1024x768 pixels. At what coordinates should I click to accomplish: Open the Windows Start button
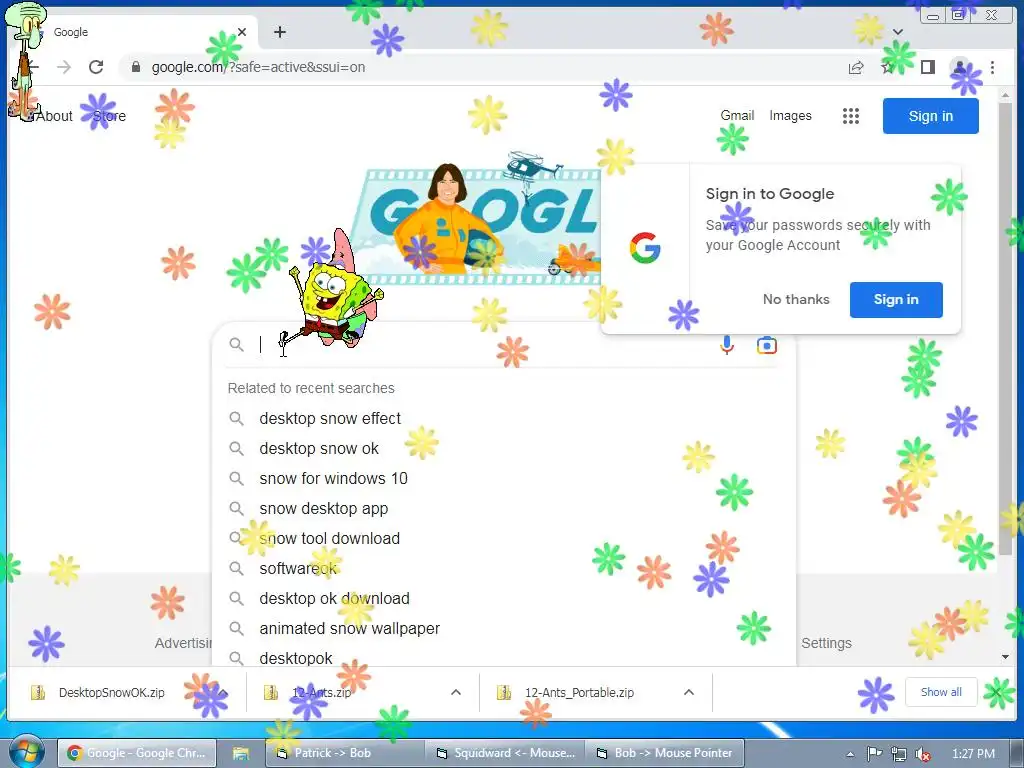[25, 752]
